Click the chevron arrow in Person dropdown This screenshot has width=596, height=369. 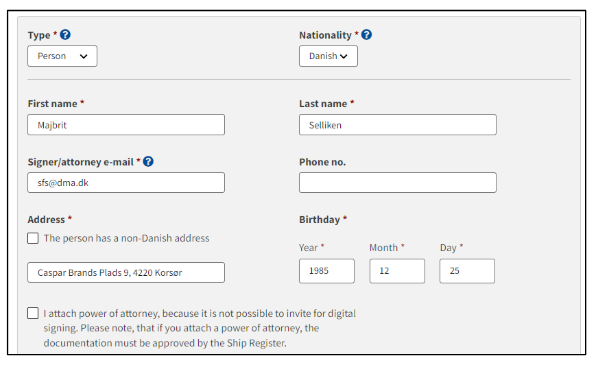[84, 56]
